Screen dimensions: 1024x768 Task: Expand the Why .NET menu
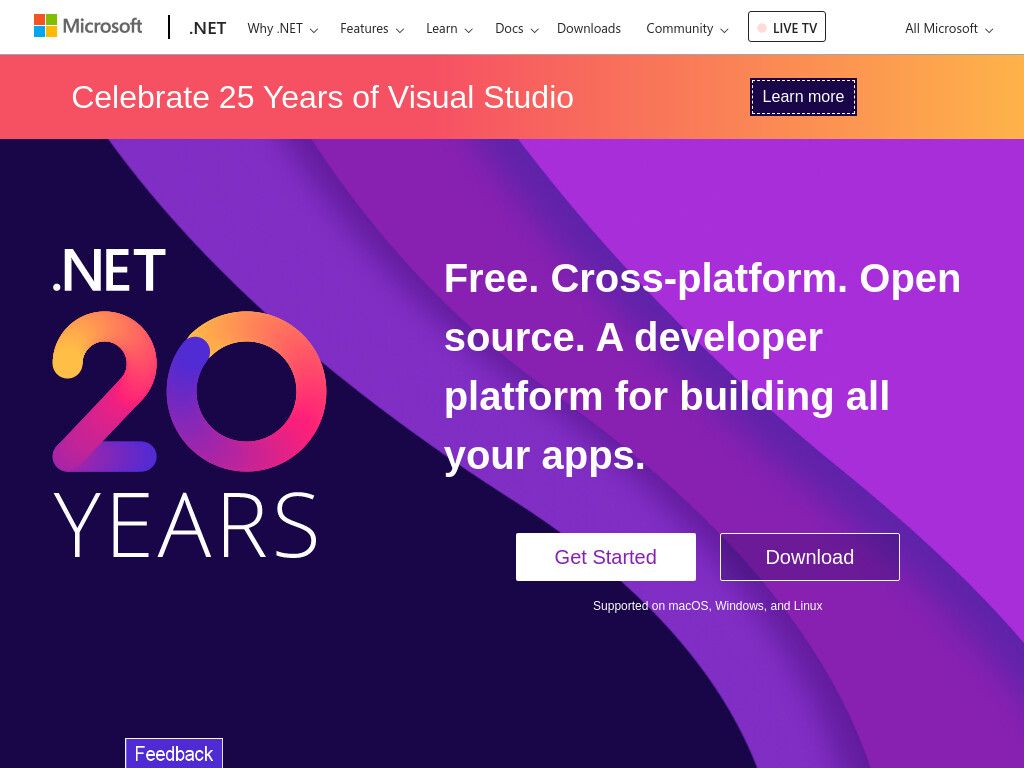(282, 29)
